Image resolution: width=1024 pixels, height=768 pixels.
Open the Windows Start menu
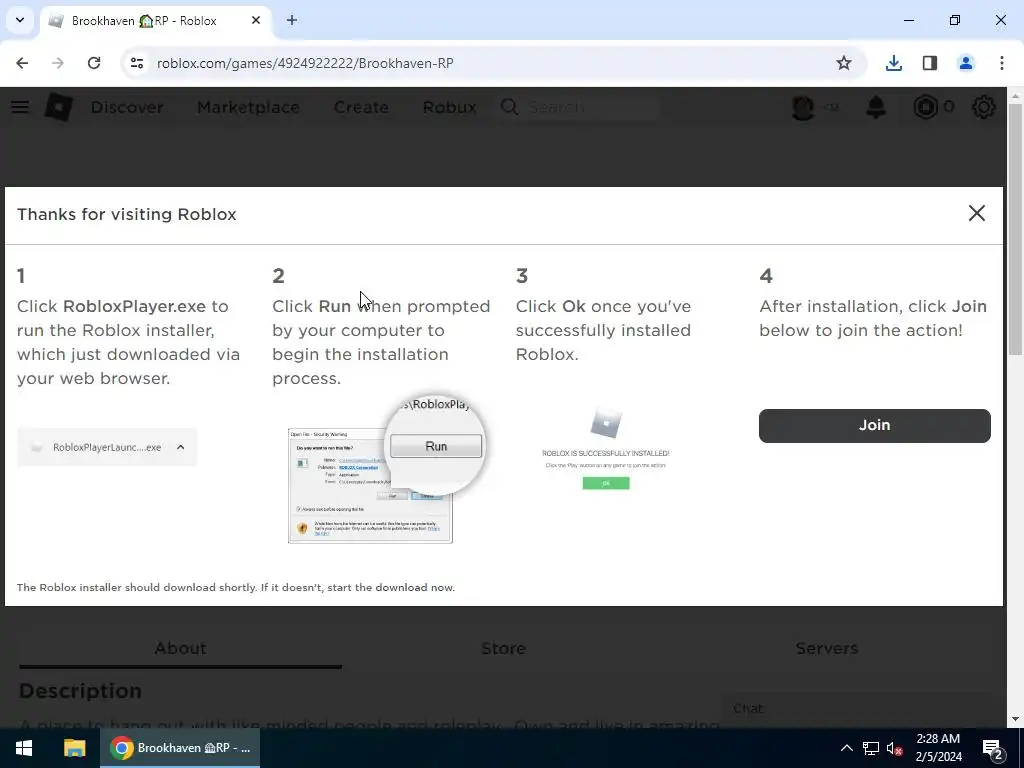point(24,748)
